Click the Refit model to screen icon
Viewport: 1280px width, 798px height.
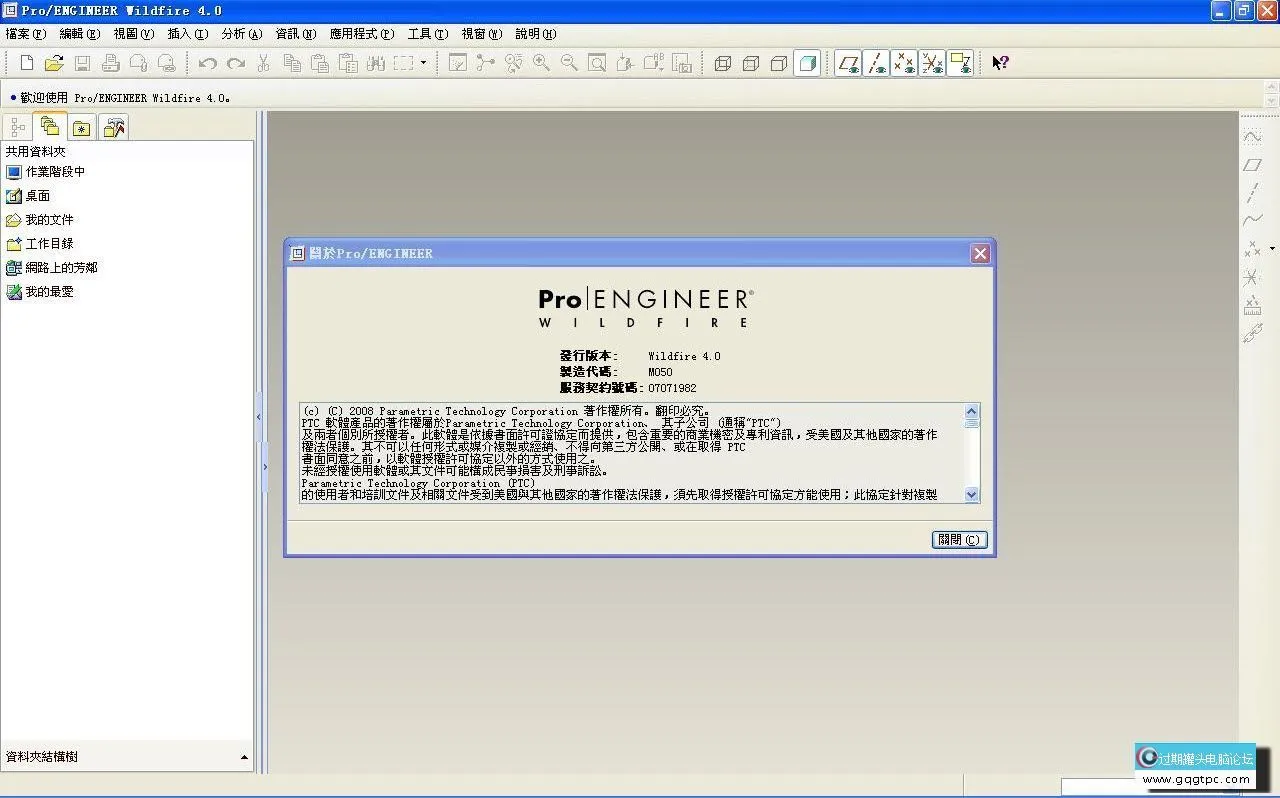[596, 62]
